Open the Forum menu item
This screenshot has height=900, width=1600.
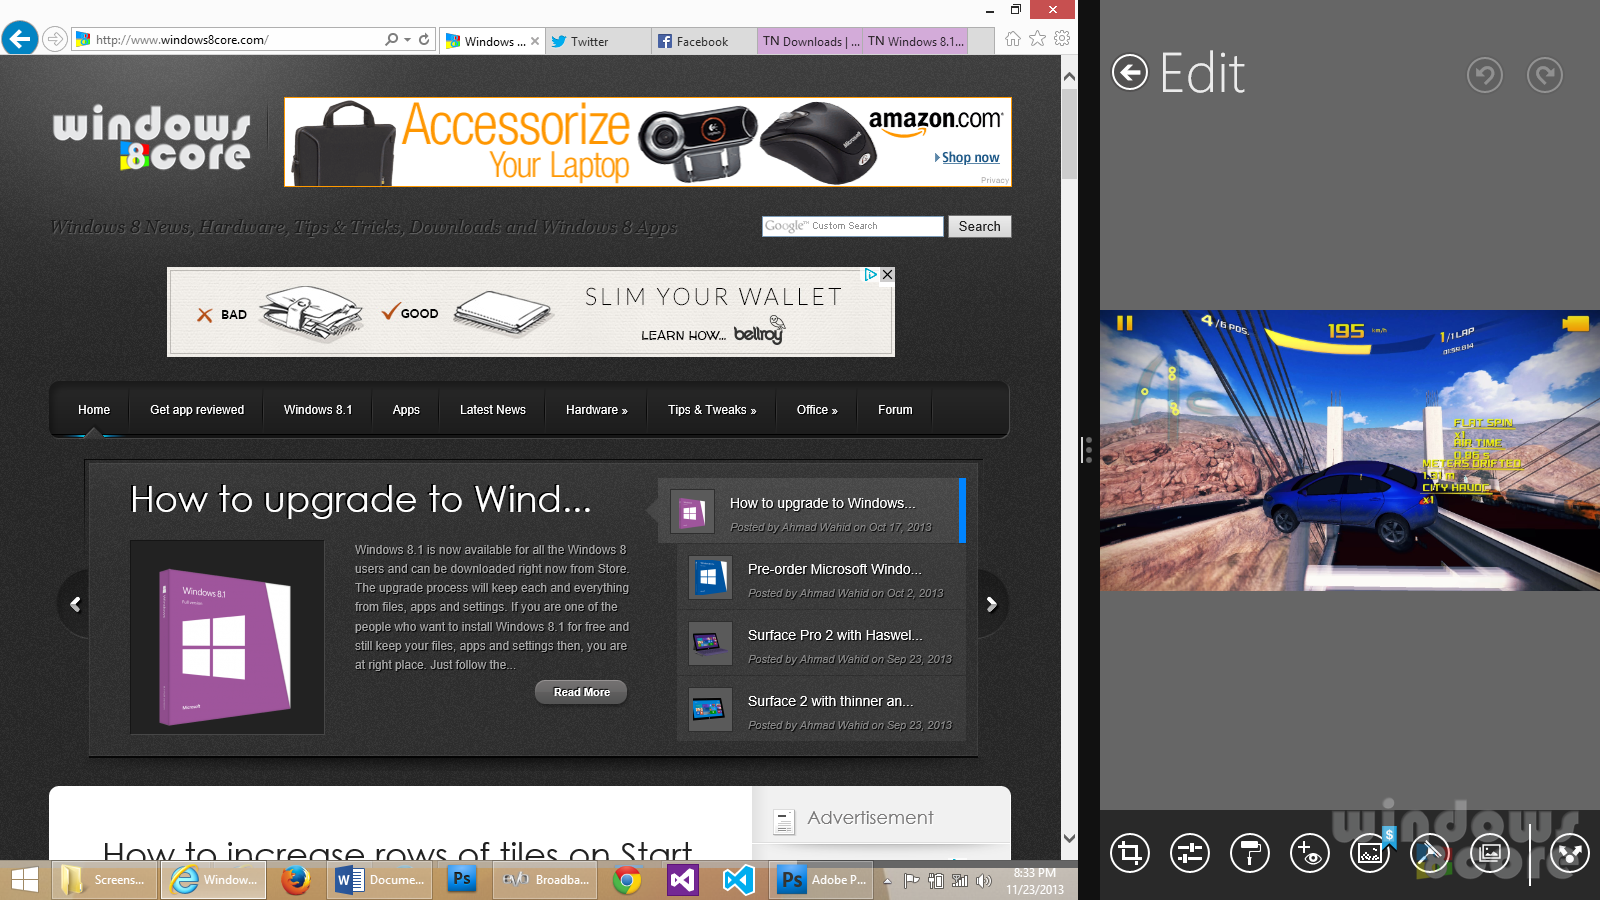[895, 410]
